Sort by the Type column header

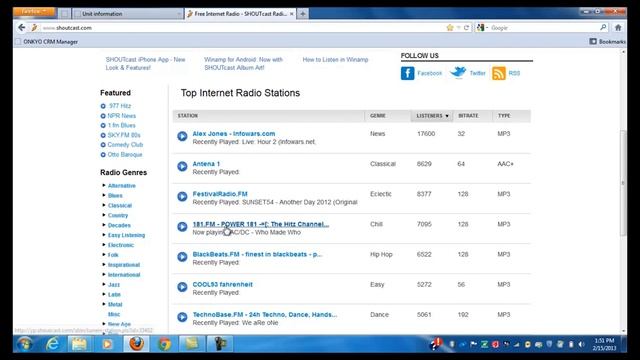point(504,116)
